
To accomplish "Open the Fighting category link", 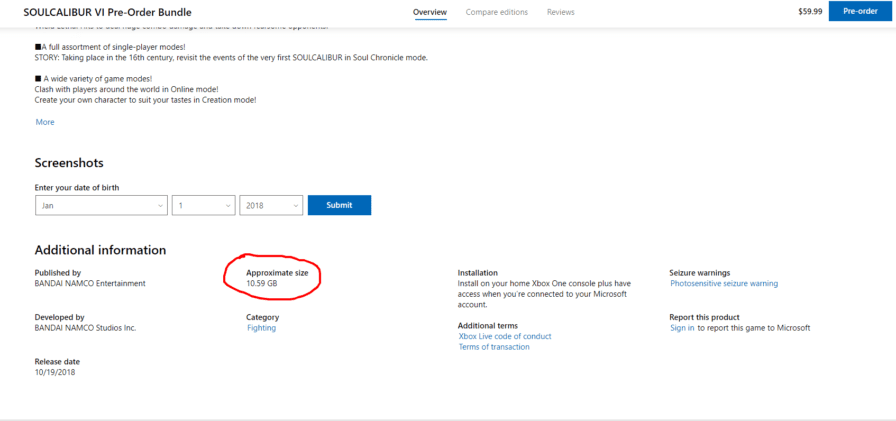I will click(262, 328).
